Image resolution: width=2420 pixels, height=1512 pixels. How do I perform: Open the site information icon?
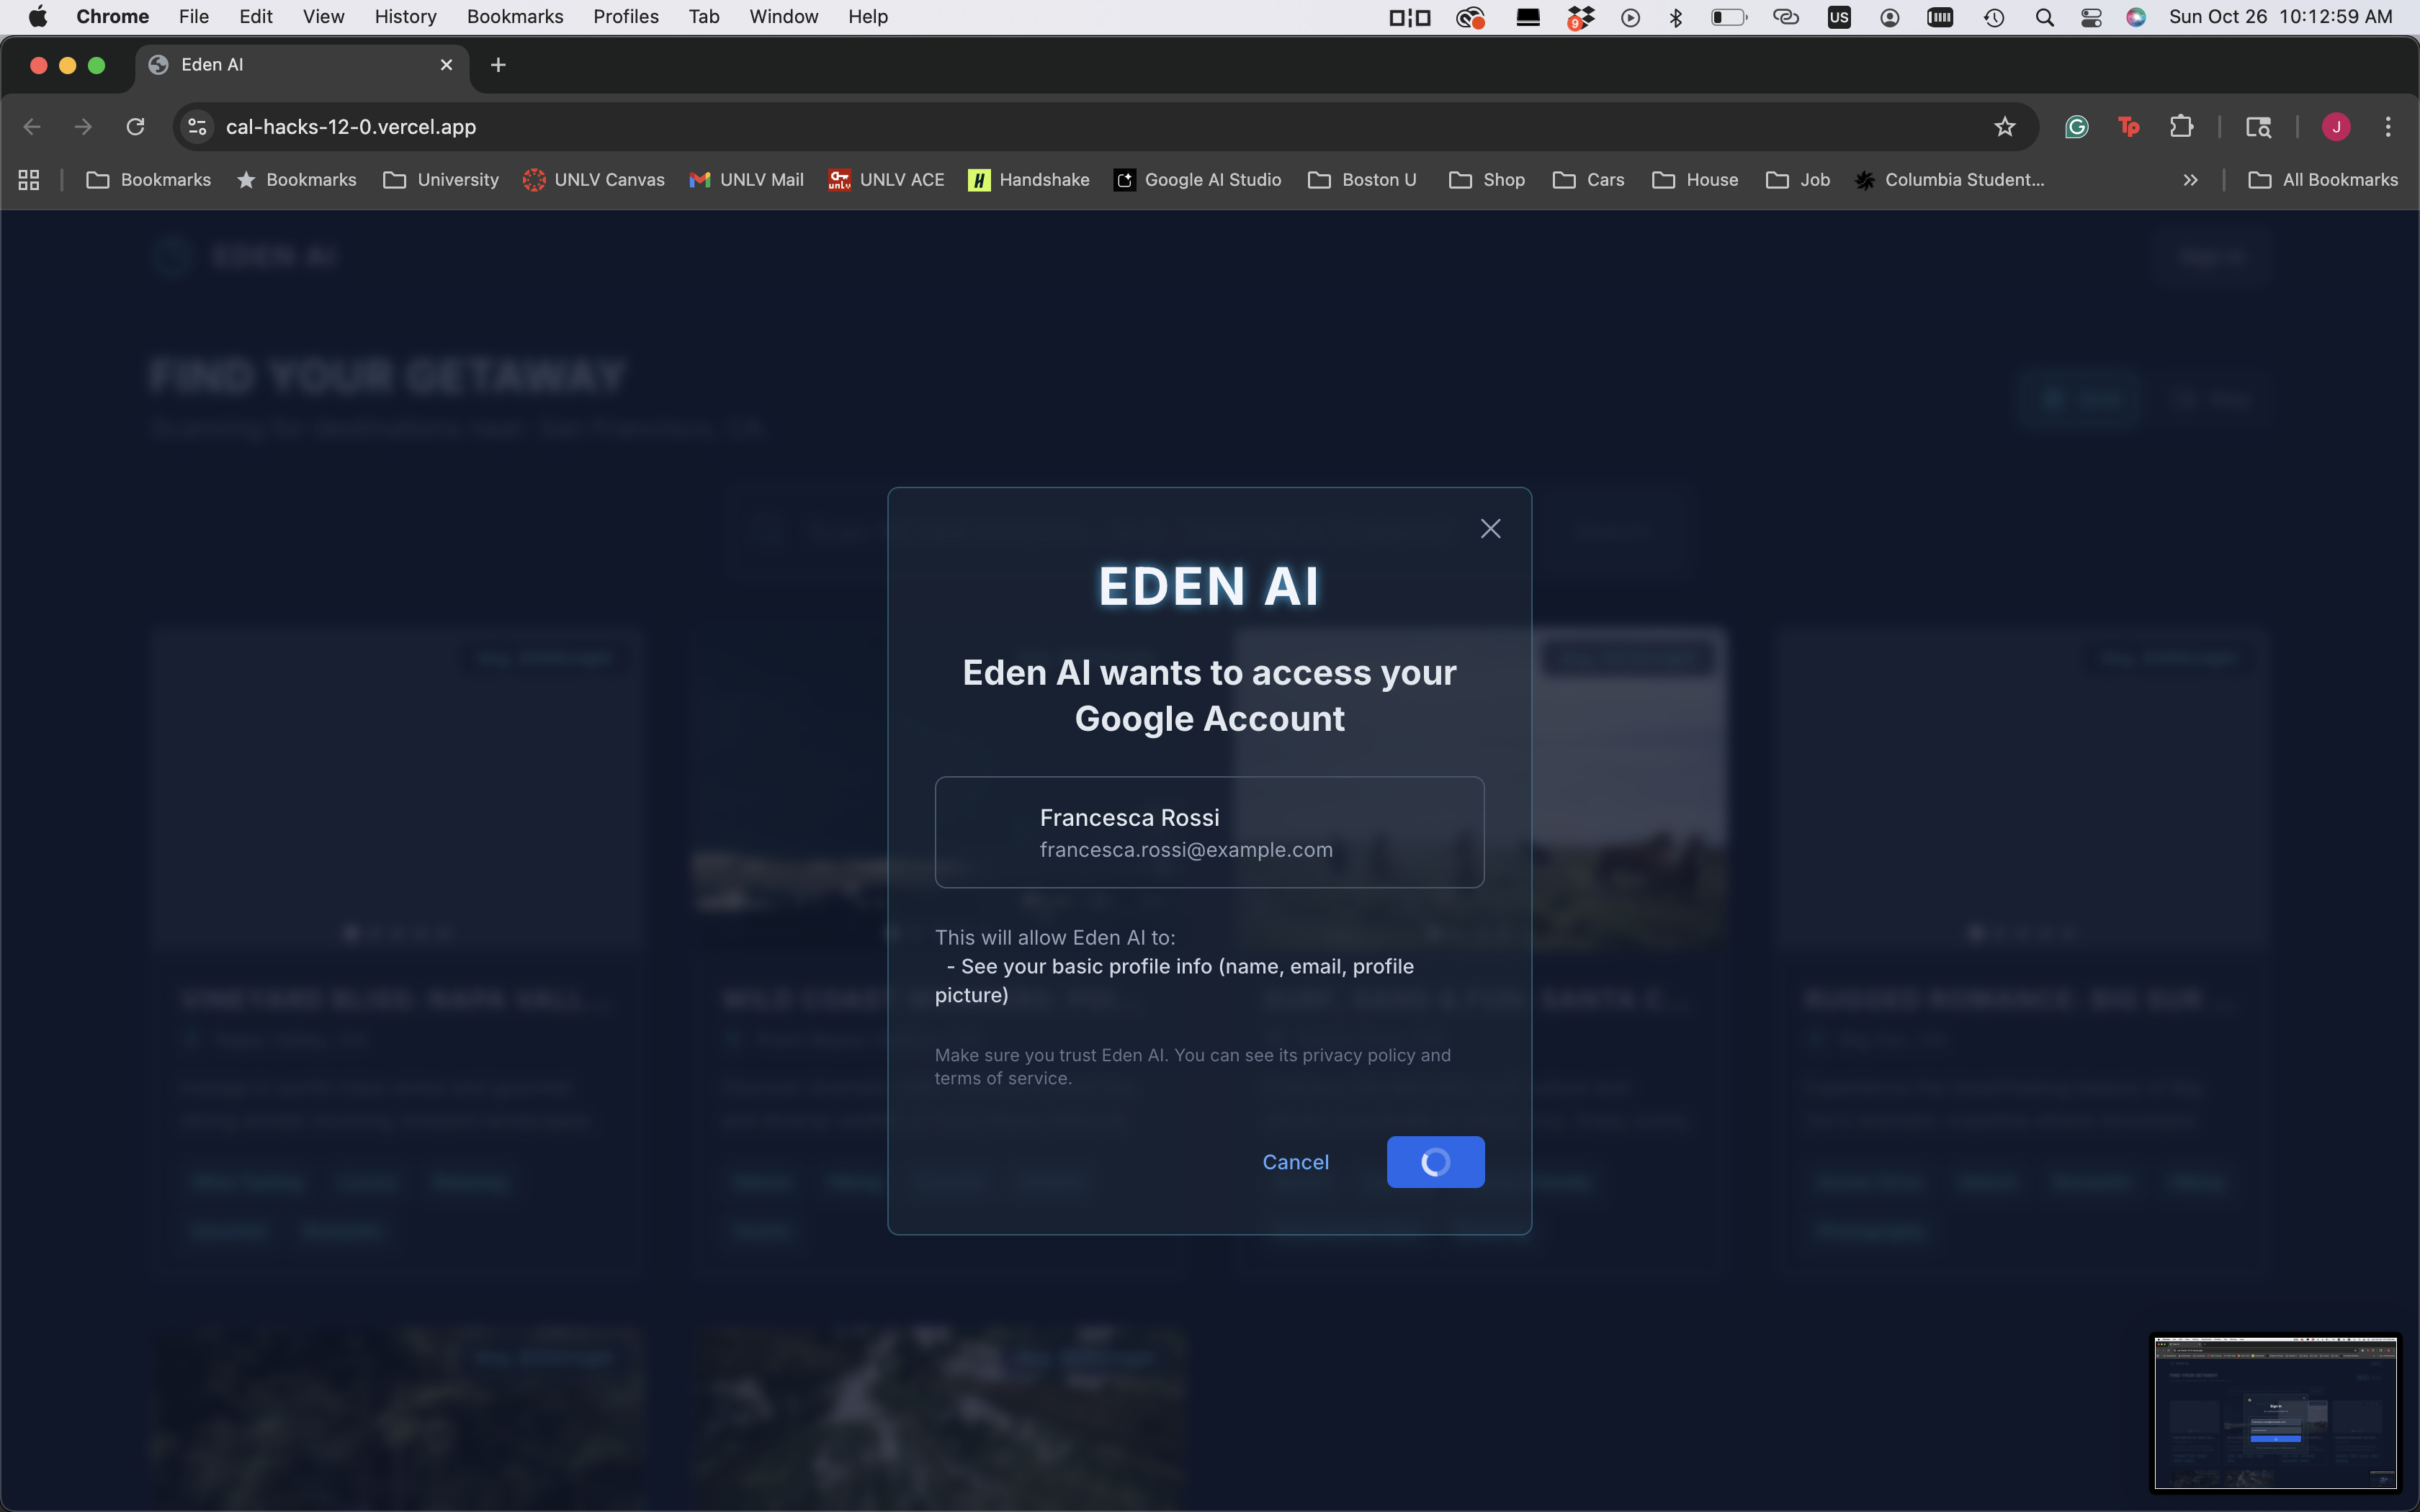click(x=198, y=127)
